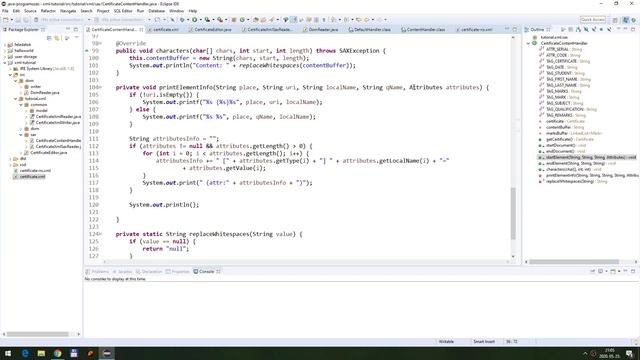
Task: Select the Declaration tab in bottom panel
Action: point(149,271)
